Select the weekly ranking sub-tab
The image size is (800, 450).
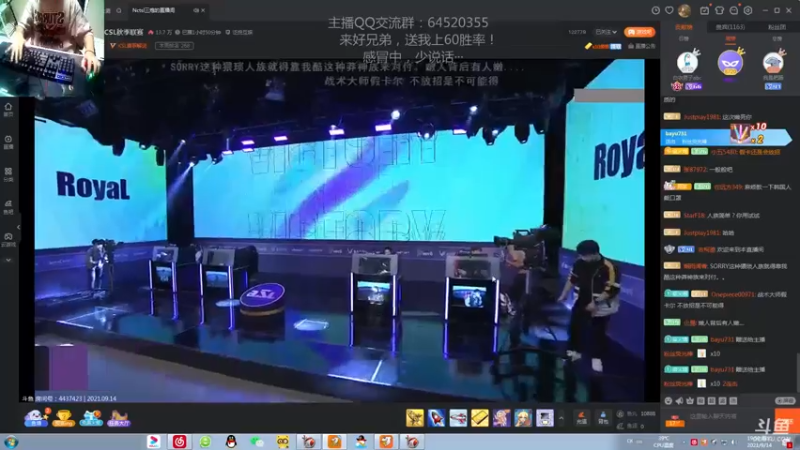point(731,39)
